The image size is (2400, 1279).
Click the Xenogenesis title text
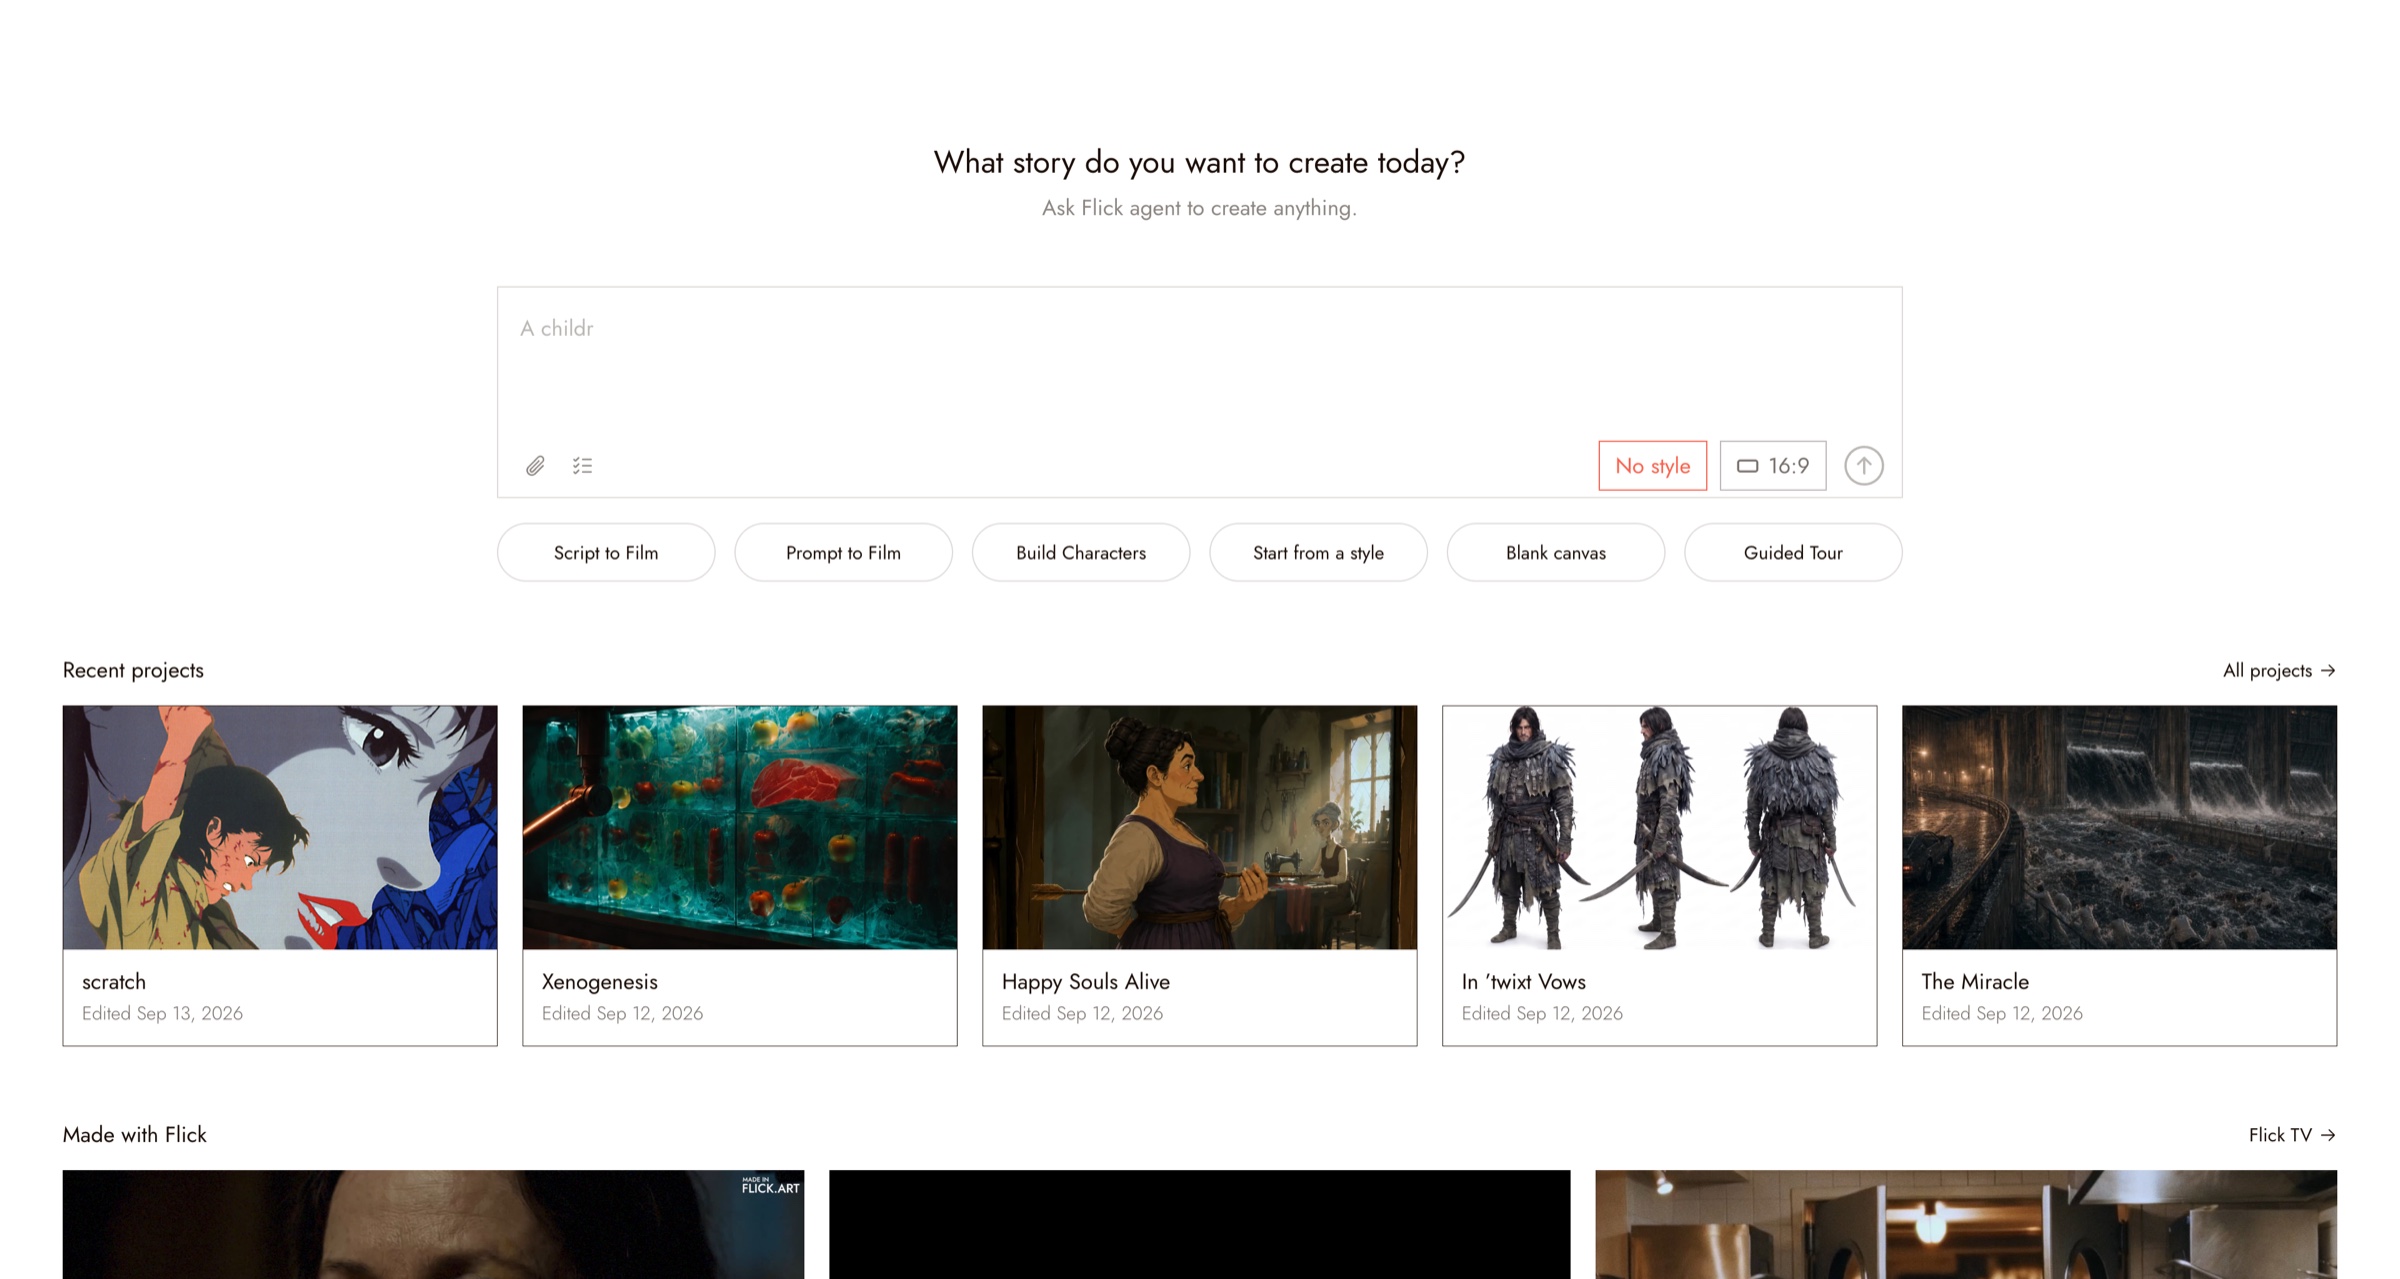tap(600, 982)
